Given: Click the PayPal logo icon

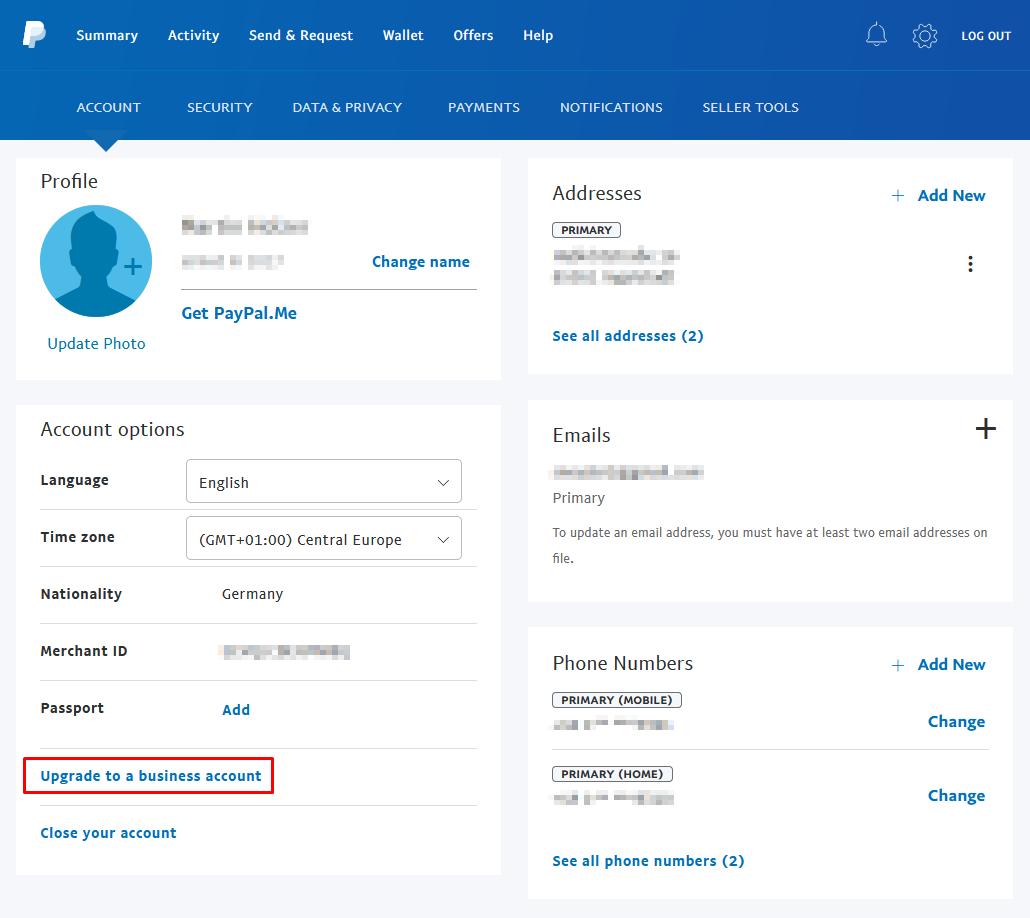Looking at the screenshot, I should pyautogui.click(x=34, y=34).
